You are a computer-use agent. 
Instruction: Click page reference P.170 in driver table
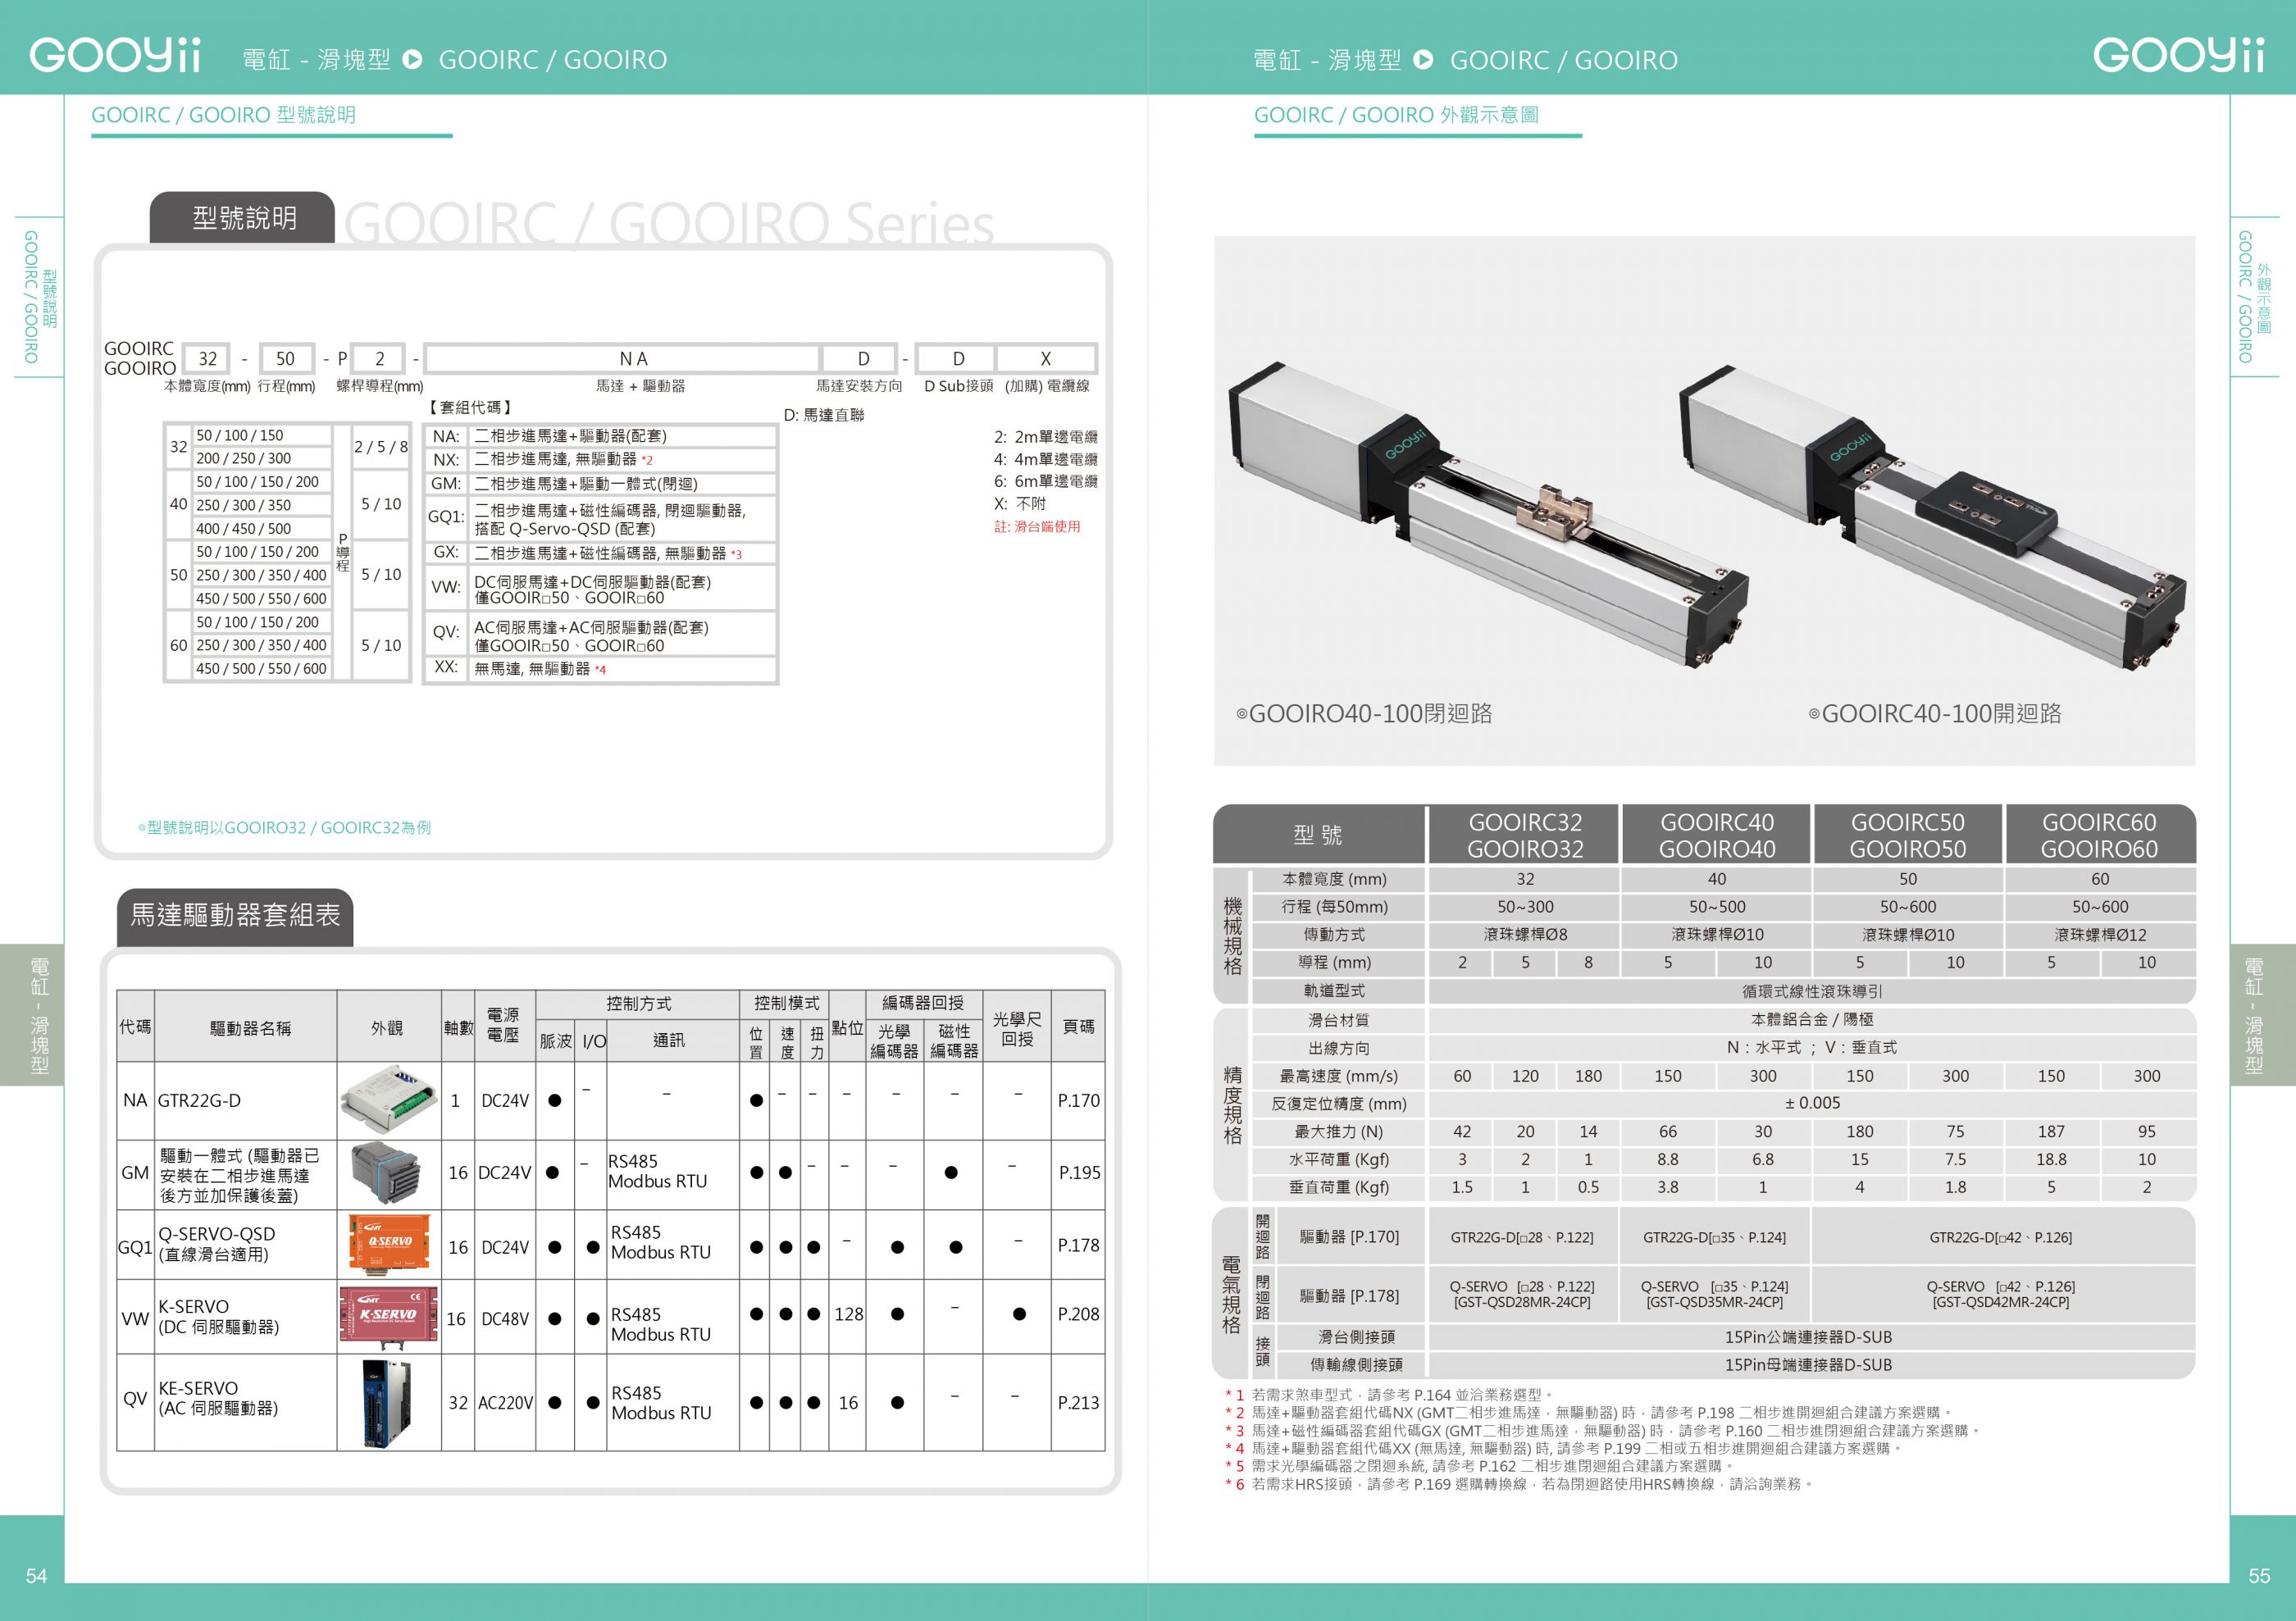(1078, 1101)
